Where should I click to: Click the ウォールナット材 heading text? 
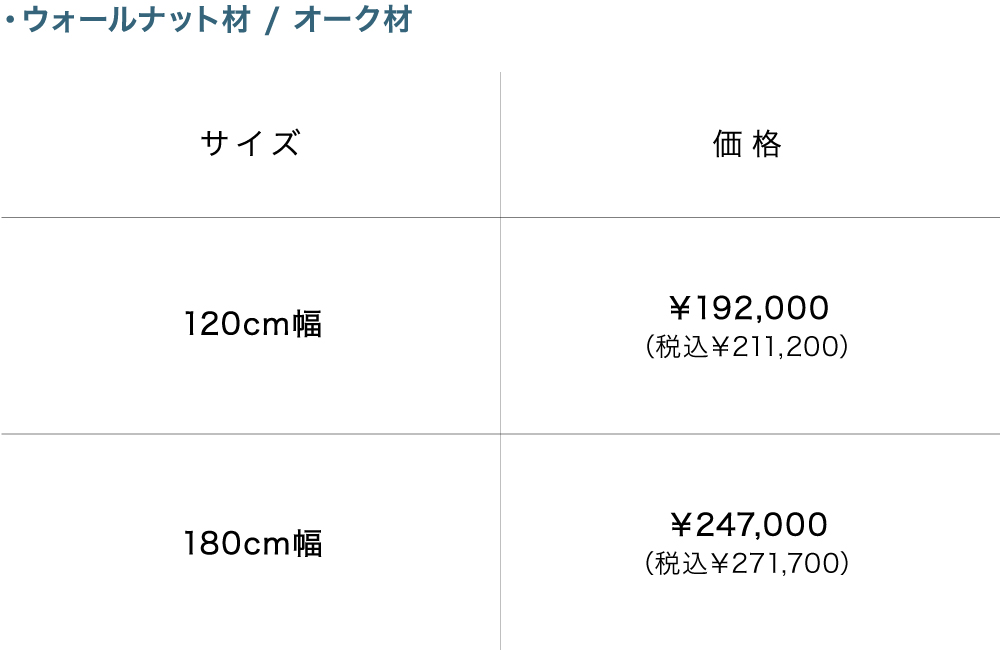click(136, 21)
